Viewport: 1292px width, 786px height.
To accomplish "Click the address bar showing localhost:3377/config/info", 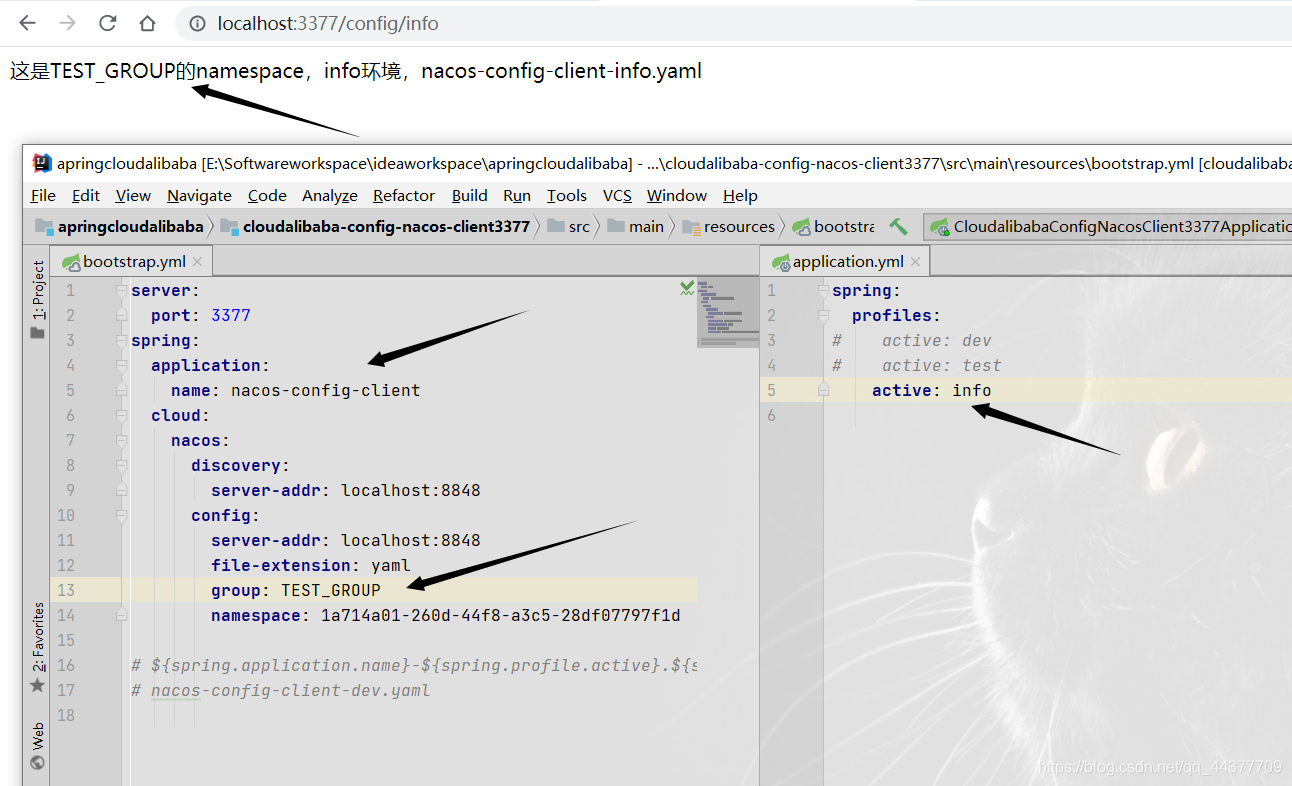I will tap(733, 23).
